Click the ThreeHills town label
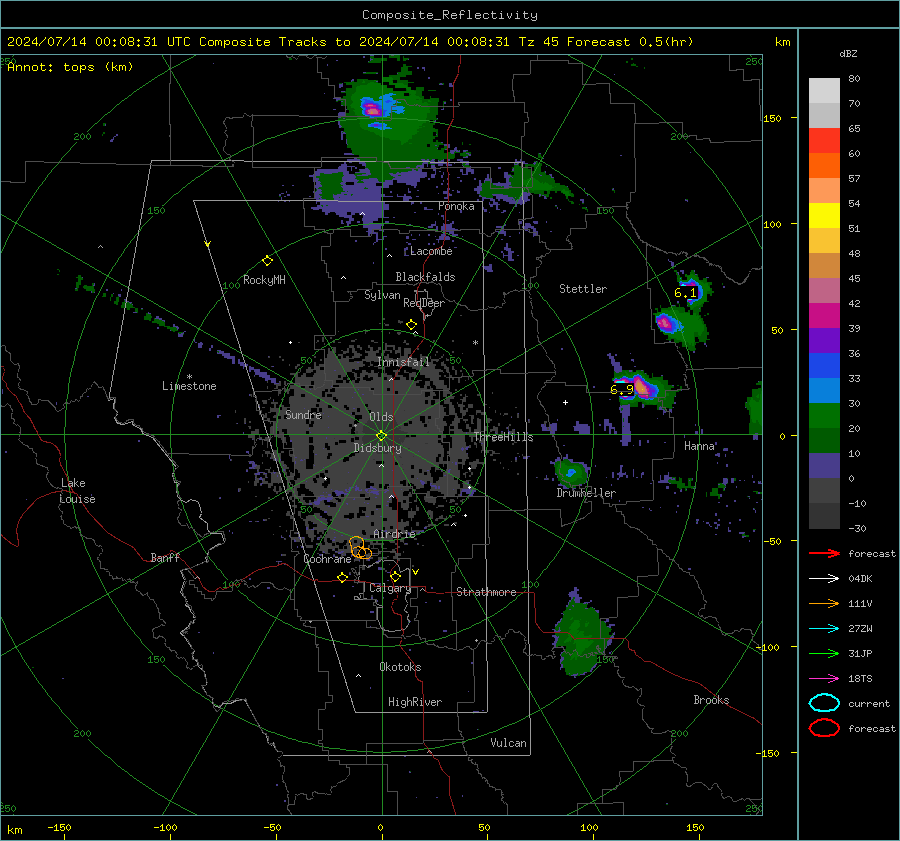This screenshot has width=900, height=841. pyautogui.click(x=503, y=437)
